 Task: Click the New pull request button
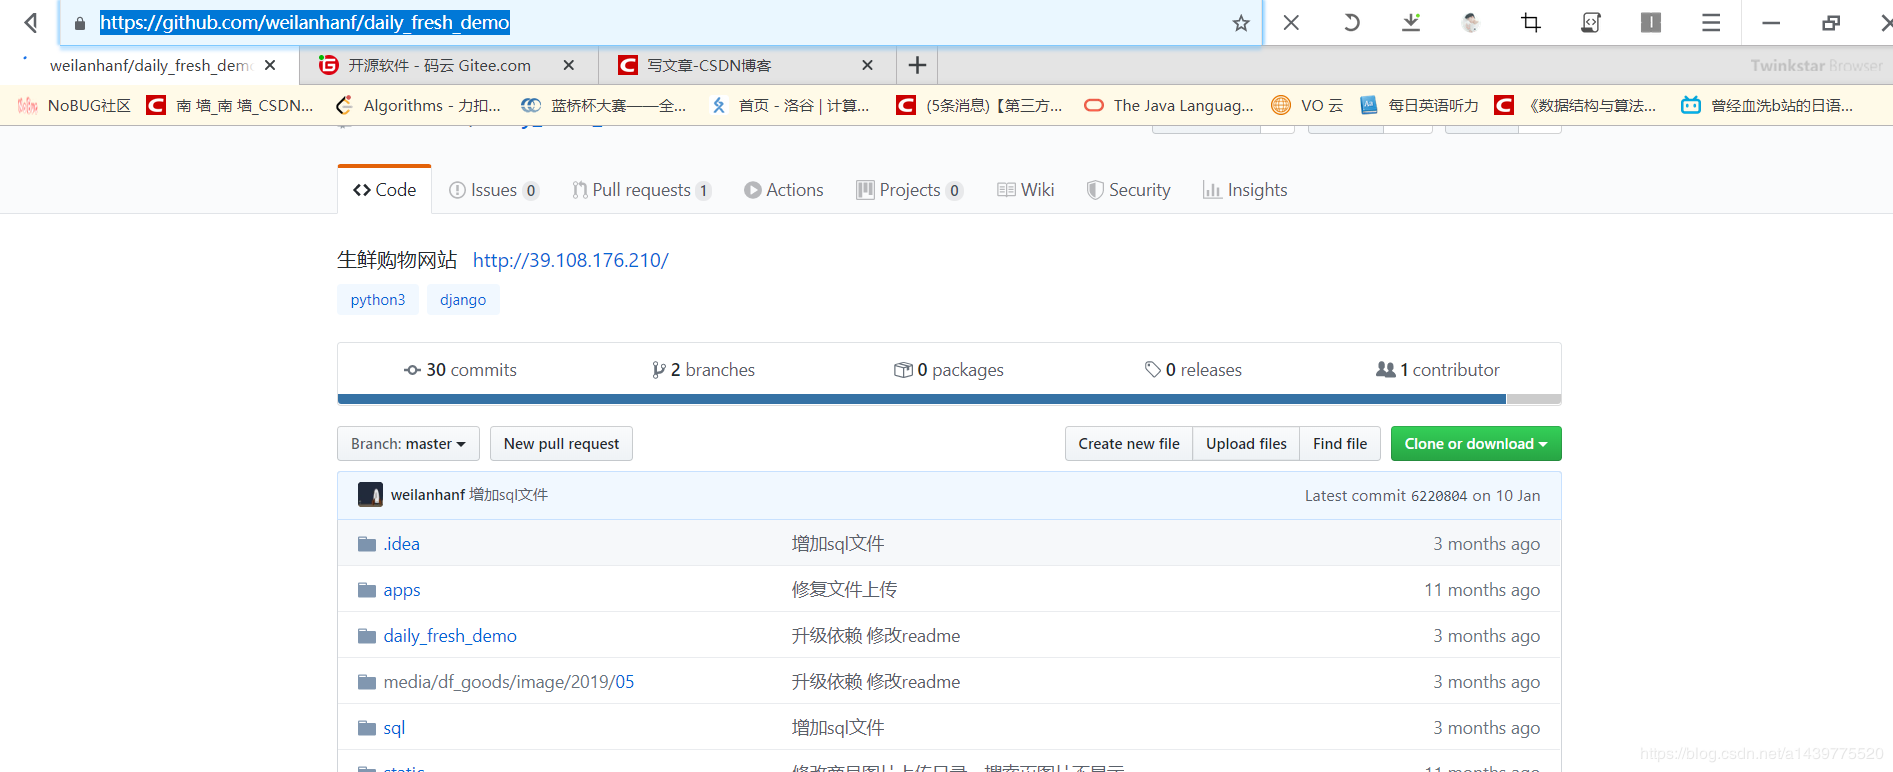561,444
